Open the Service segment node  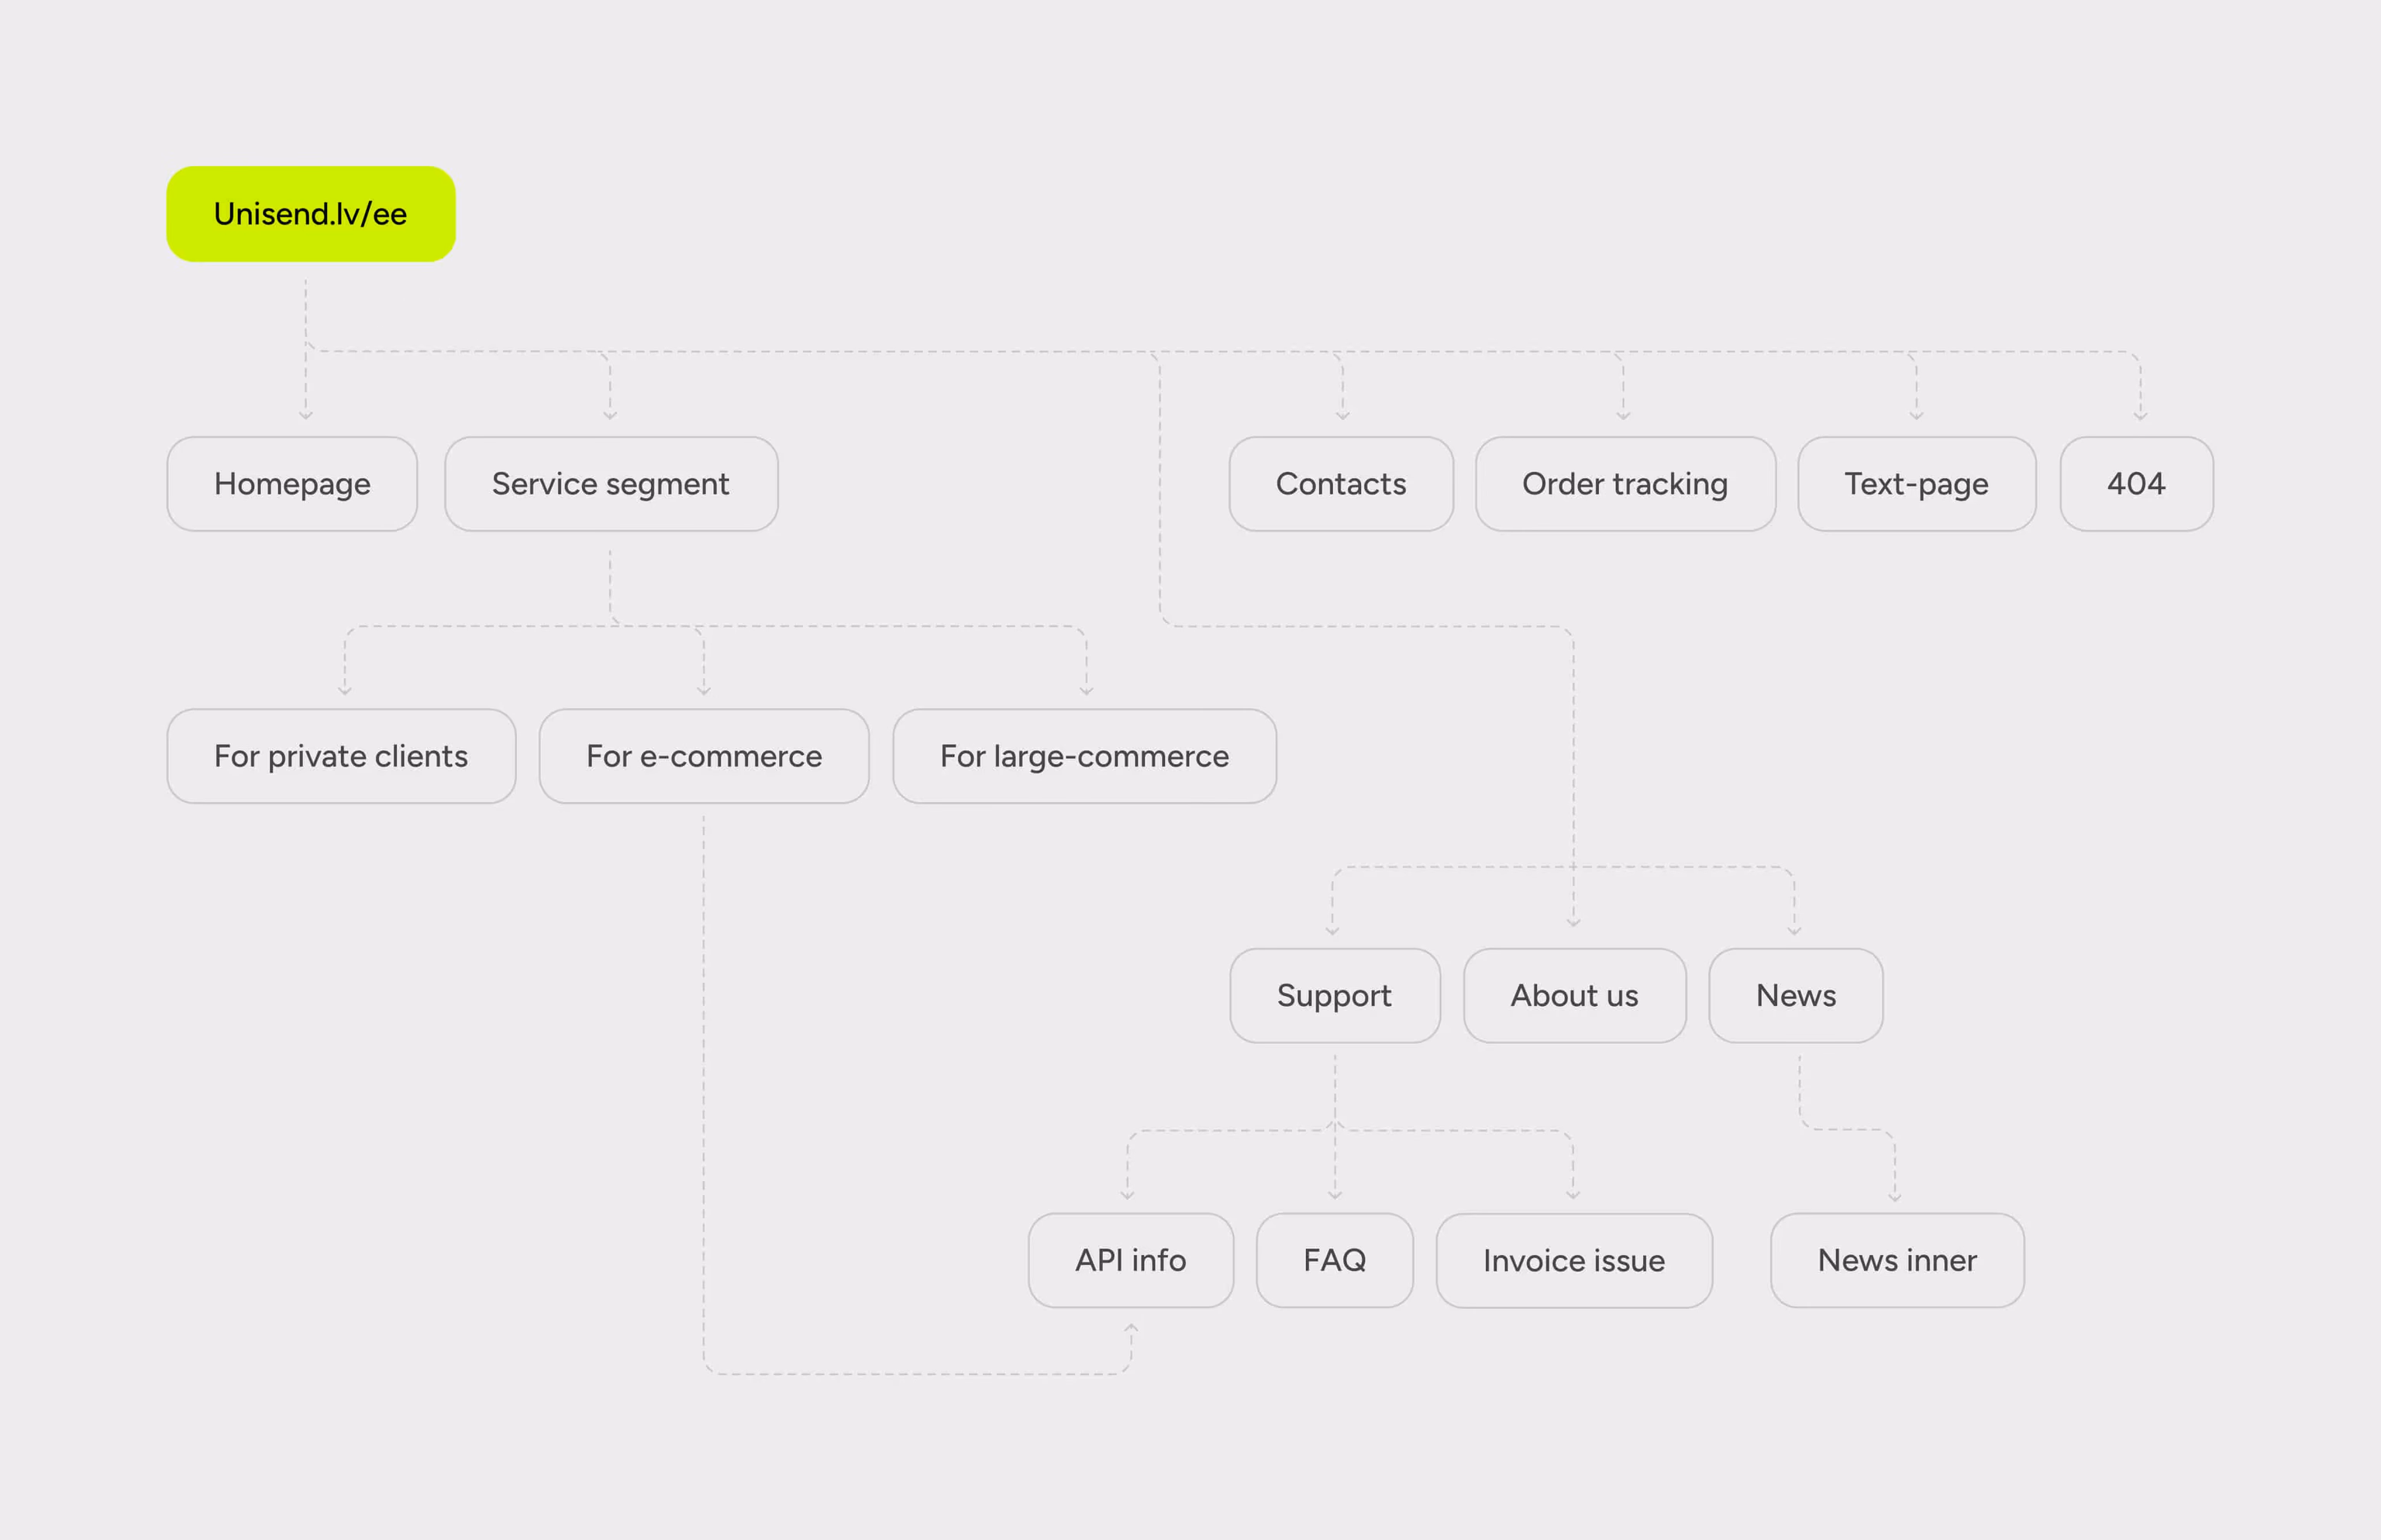coord(611,484)
